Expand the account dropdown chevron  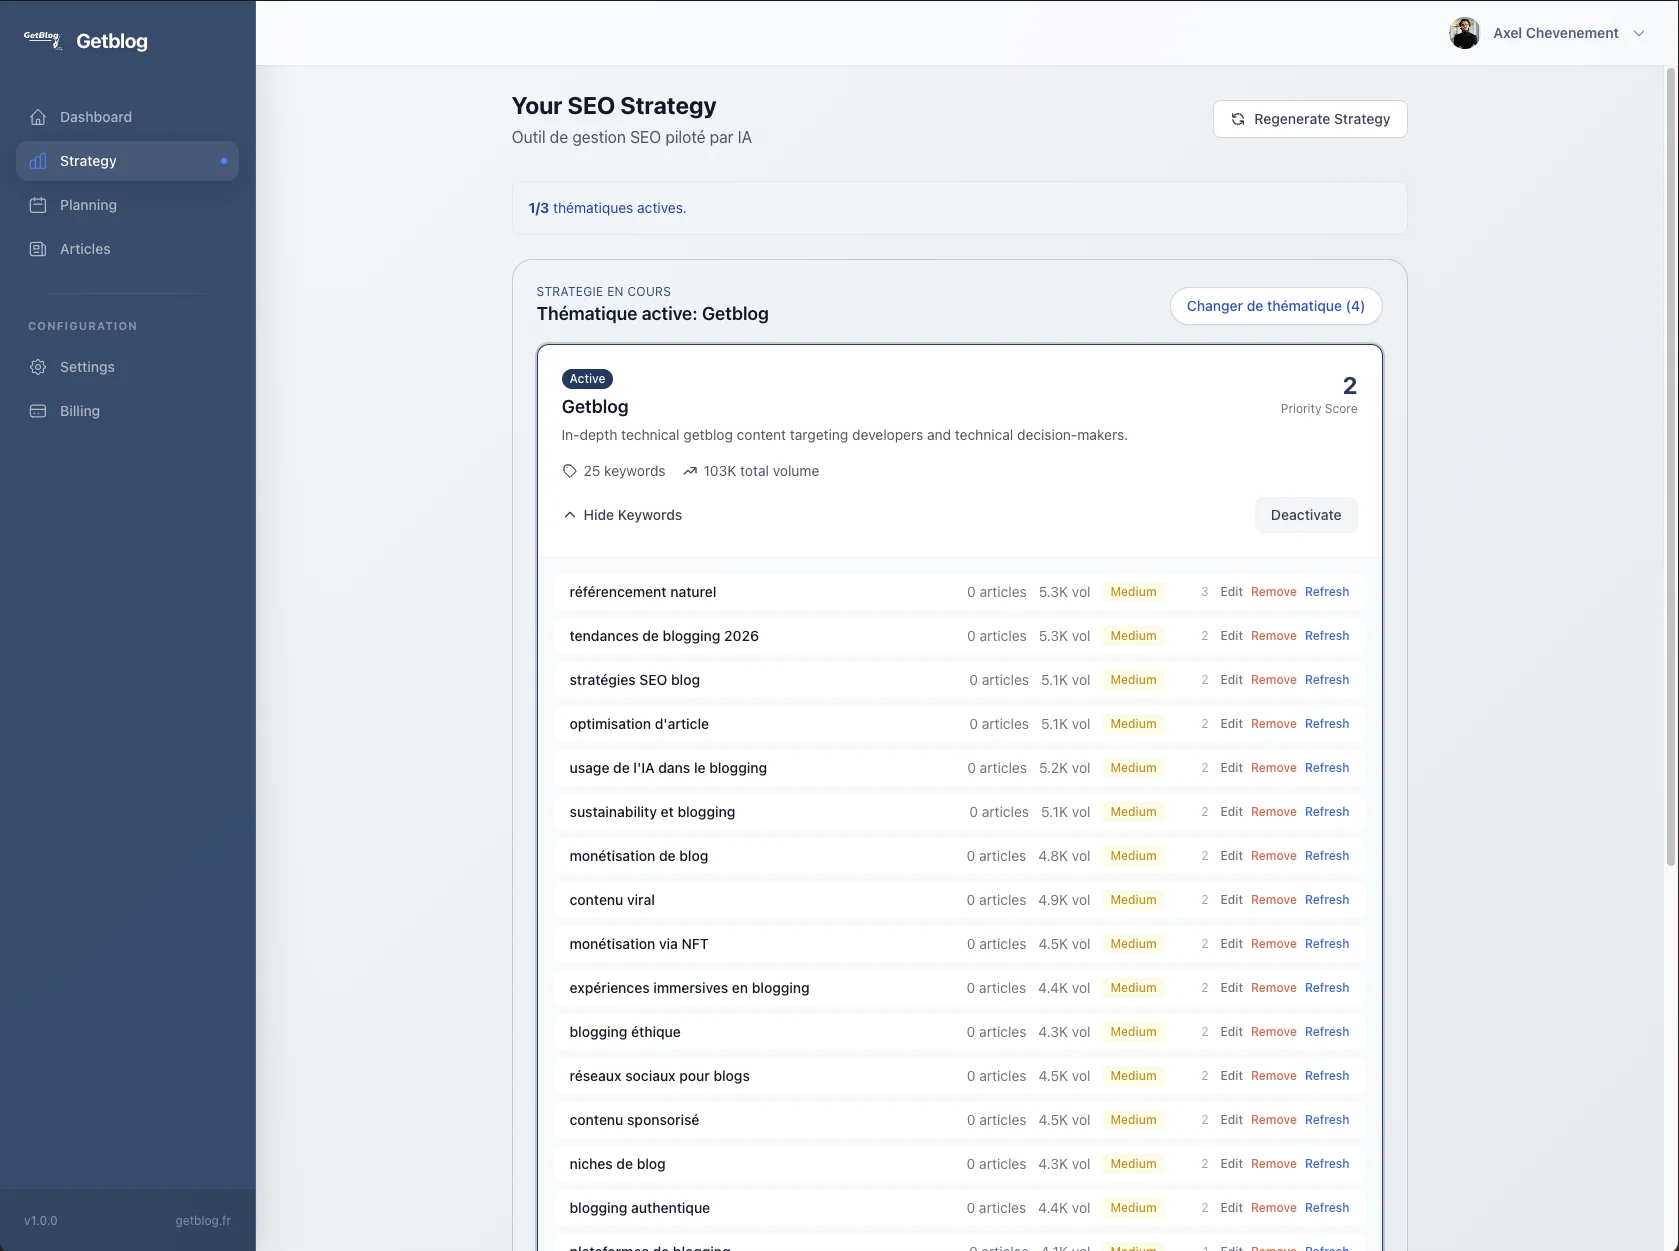pos(1638,33)
